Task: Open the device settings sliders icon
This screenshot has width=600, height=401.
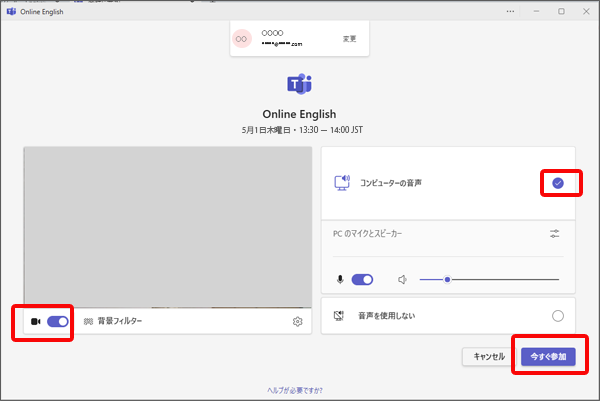Action: tap(554, 234)
